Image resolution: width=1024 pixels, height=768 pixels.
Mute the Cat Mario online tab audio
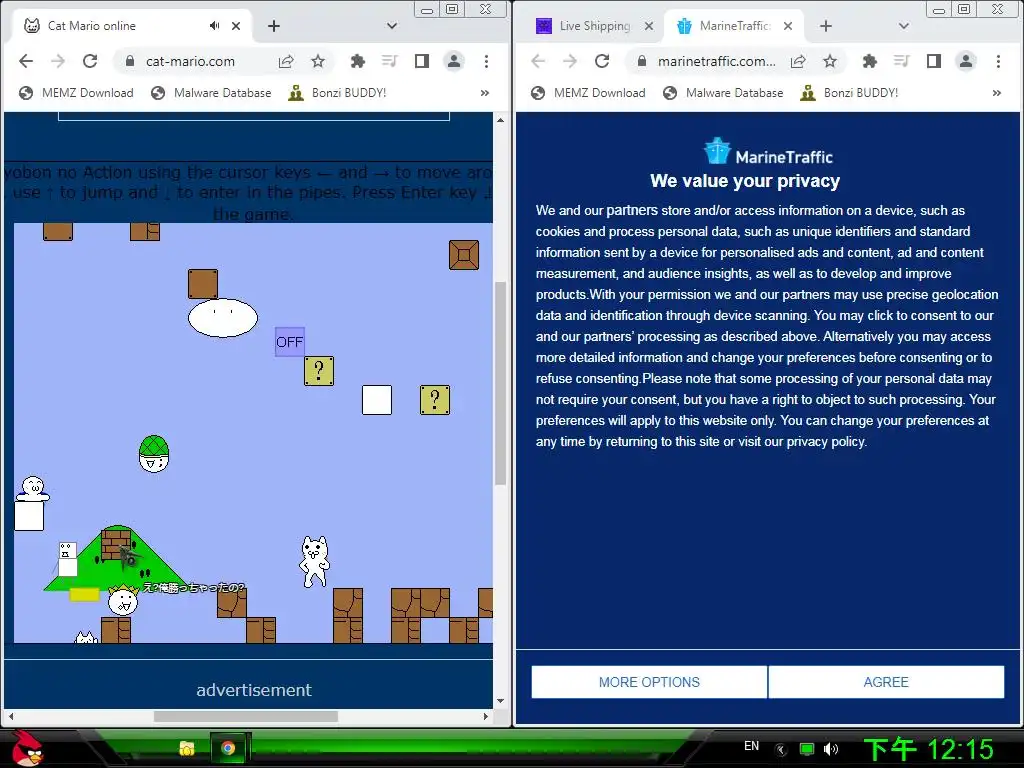[x=214, y=26]
